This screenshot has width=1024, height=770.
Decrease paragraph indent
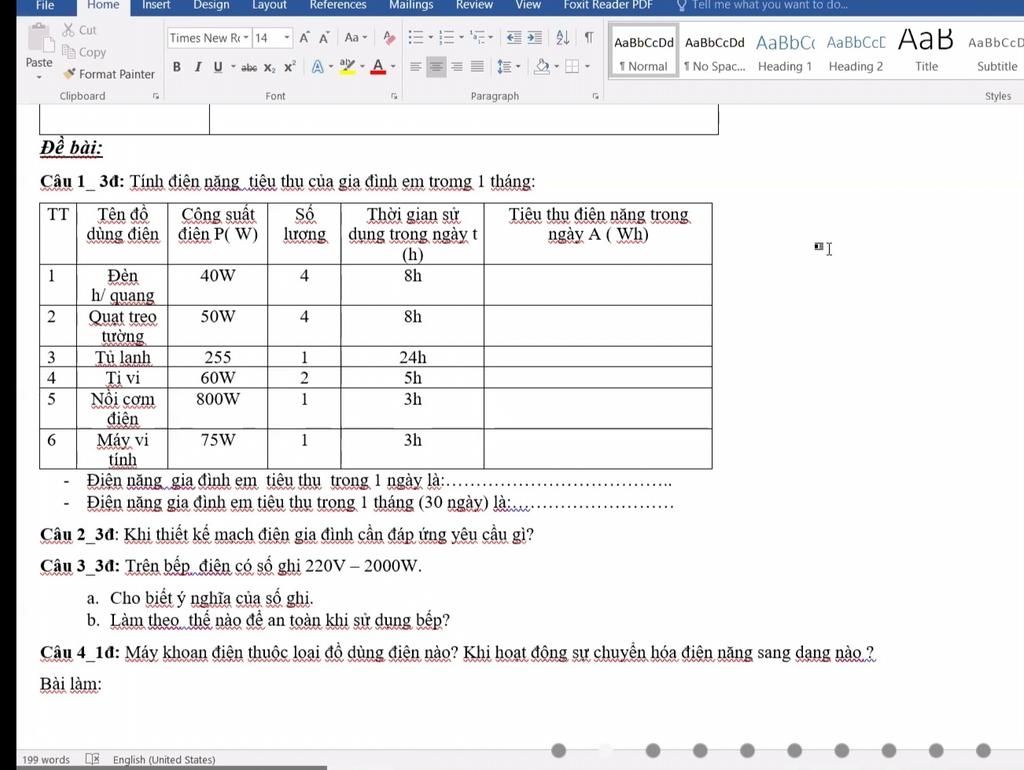(x=514, y=37)
